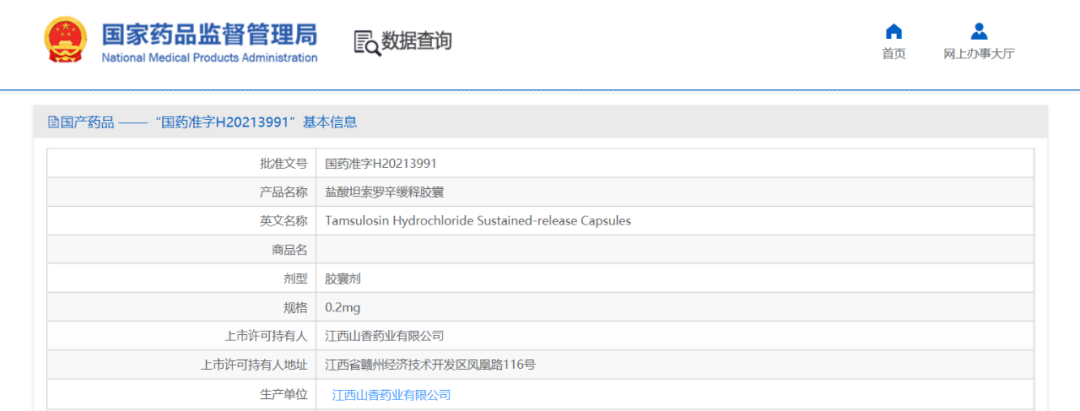This screenshot has height=411, width=1080.
Task: Select the 产品名称 label cell
Action: click(x=181, y=192)
